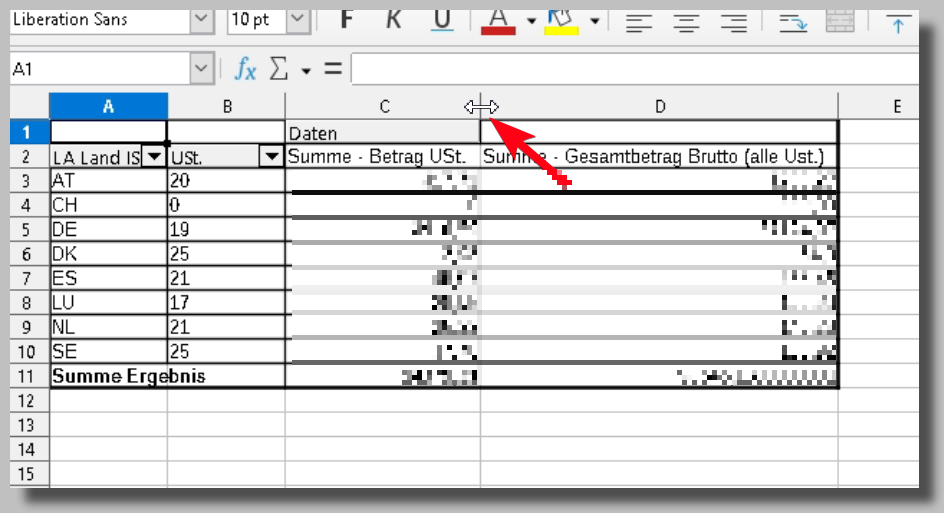
Task: Toggle italic formatting (K button)
Action: 394,20
